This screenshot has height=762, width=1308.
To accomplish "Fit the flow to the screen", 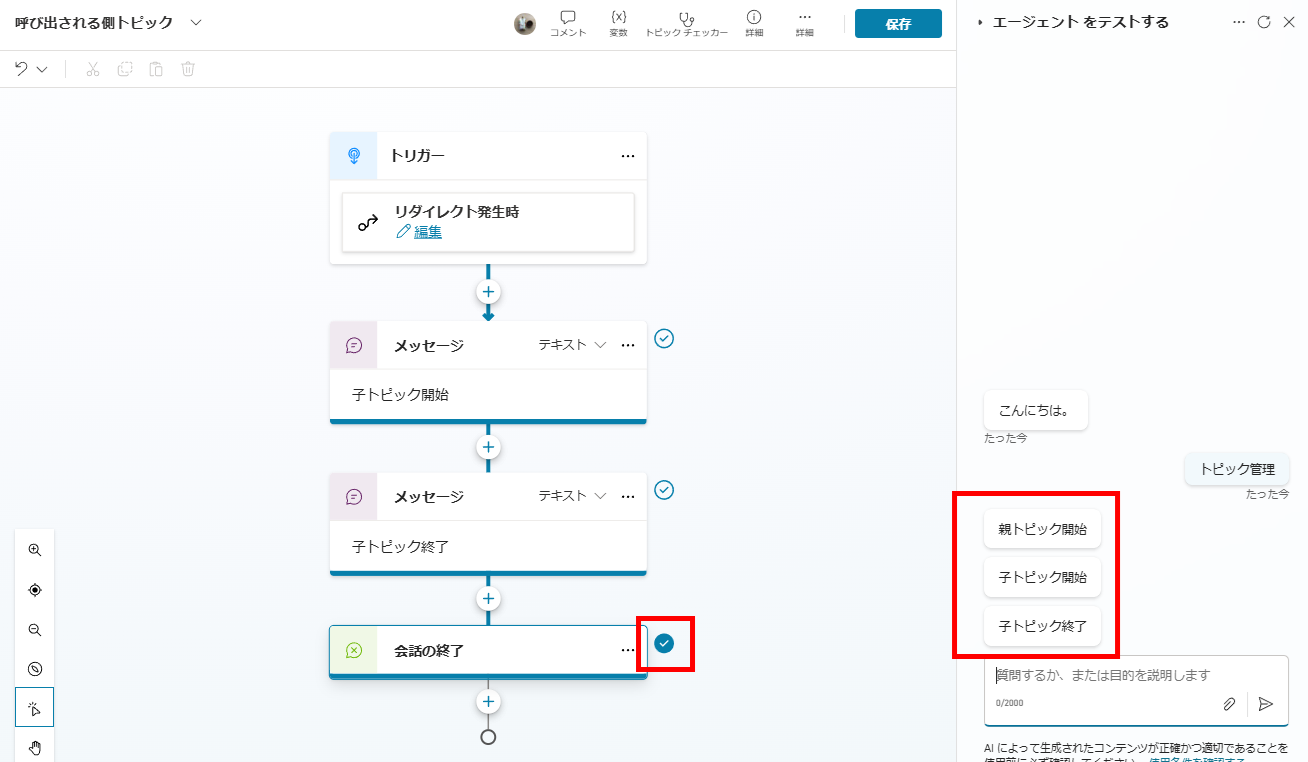I will pos(35,589).
